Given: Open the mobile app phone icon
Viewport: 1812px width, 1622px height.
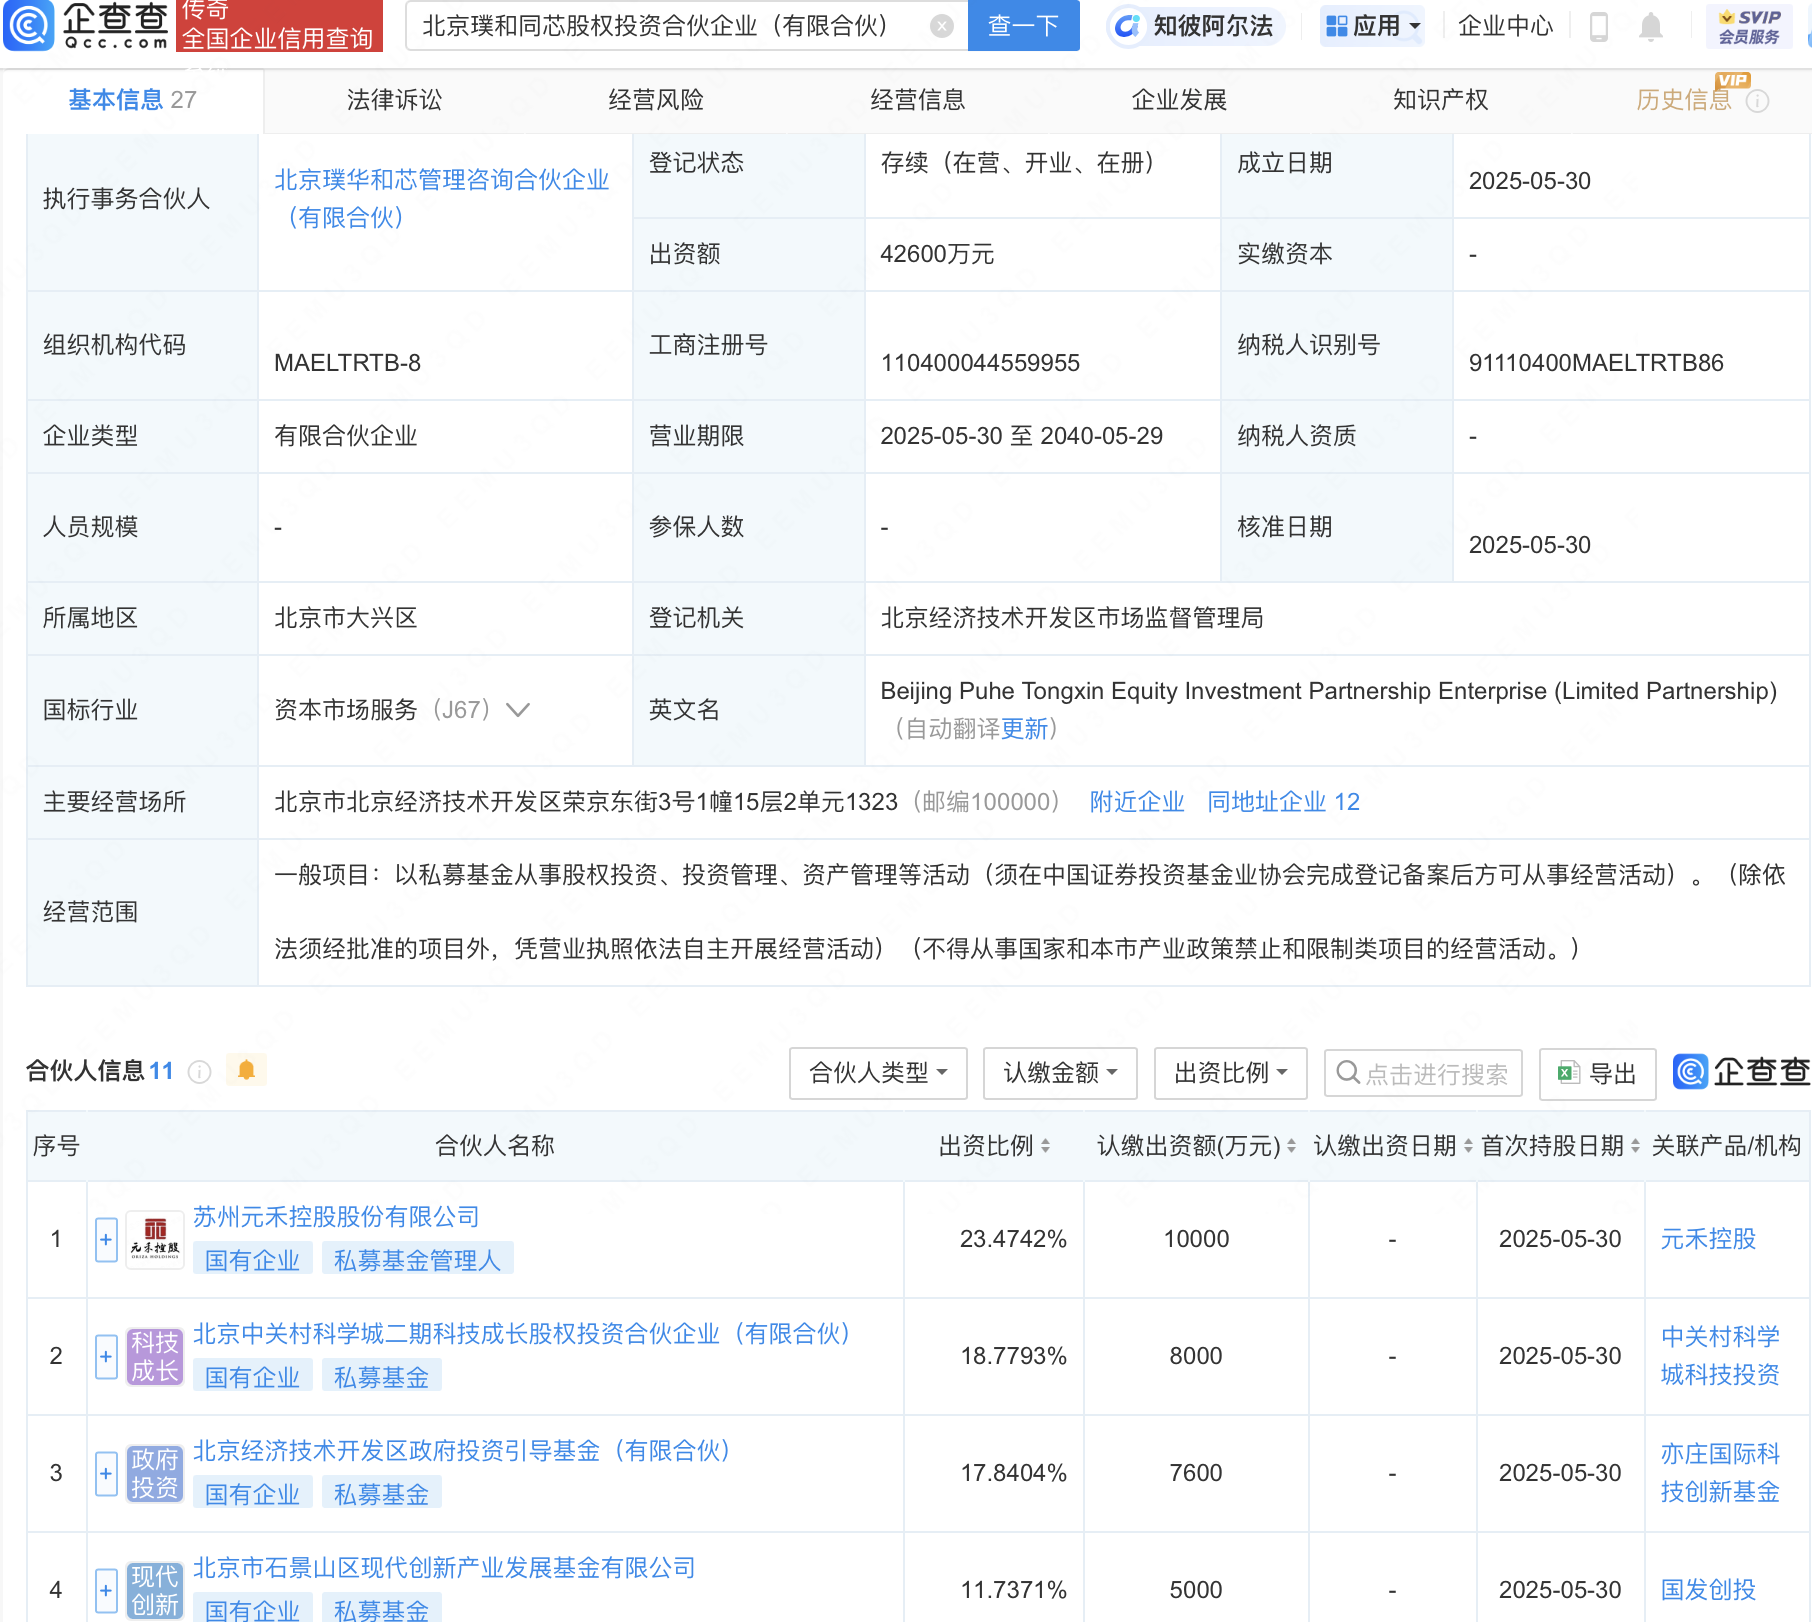Looking at the screenshot, I should (x=1599, y=27).
